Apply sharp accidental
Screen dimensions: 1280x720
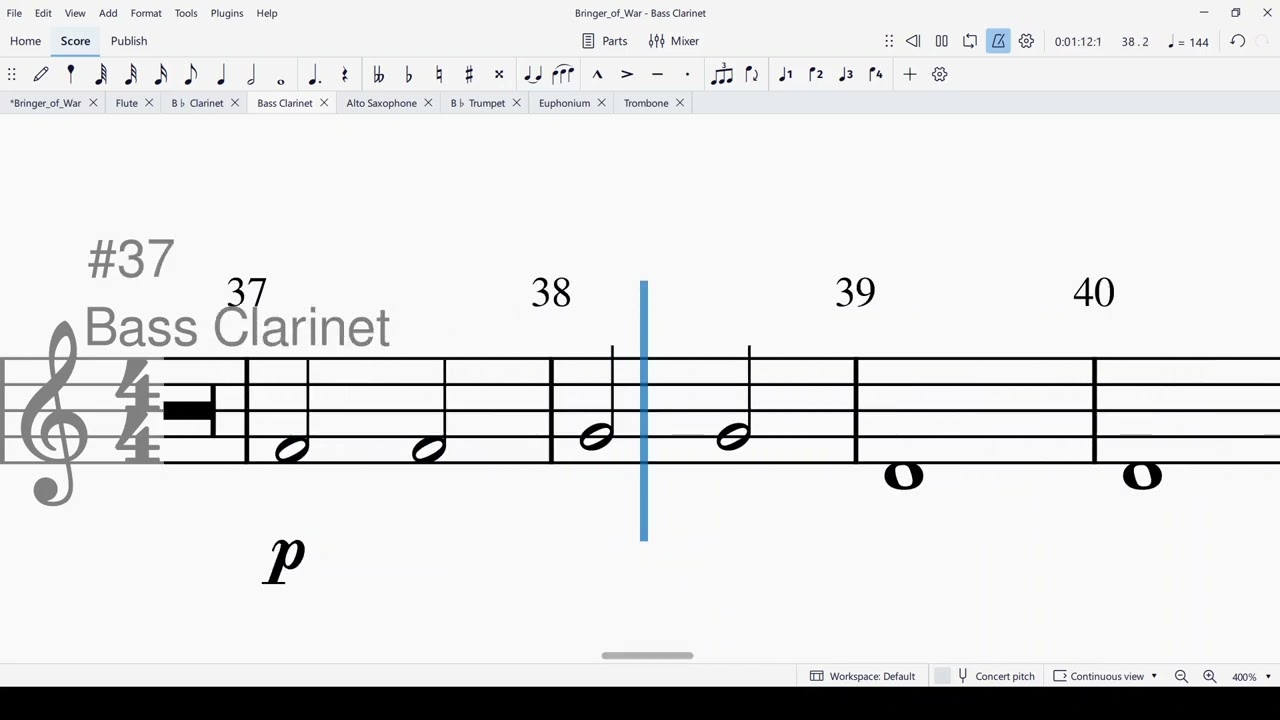click(468, 74)
